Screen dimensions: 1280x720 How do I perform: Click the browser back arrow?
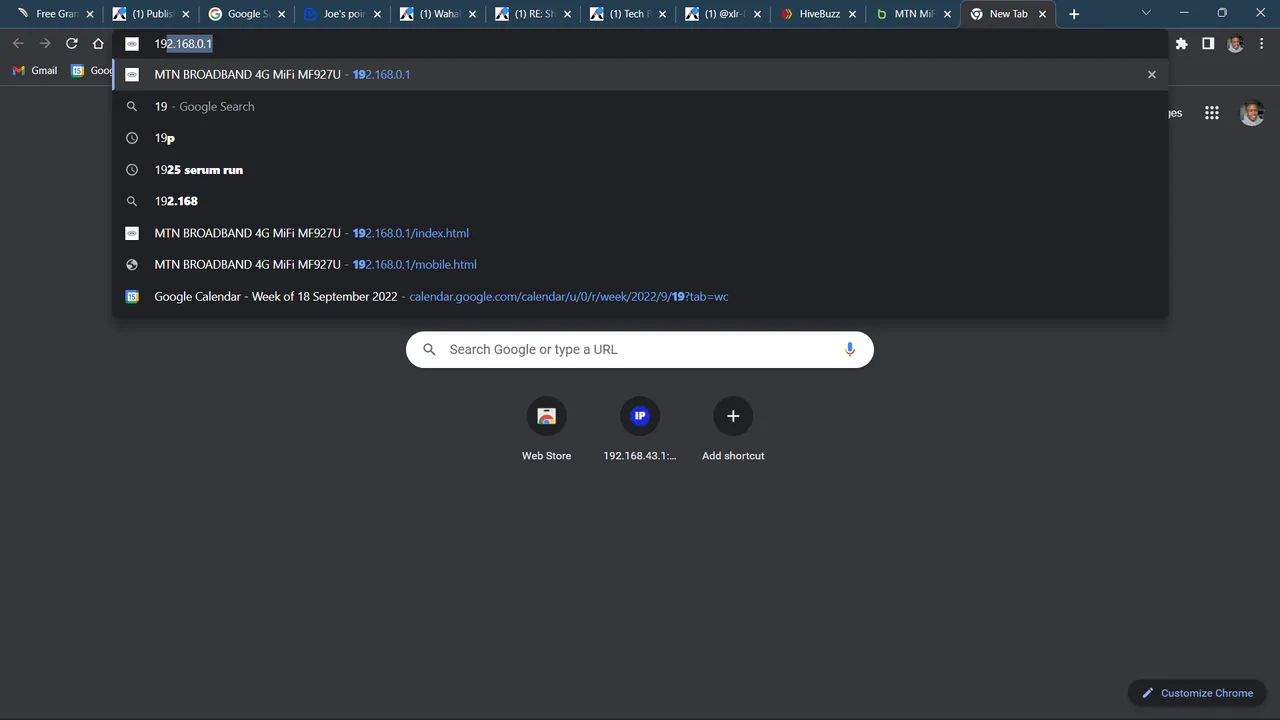click(18, 43)
